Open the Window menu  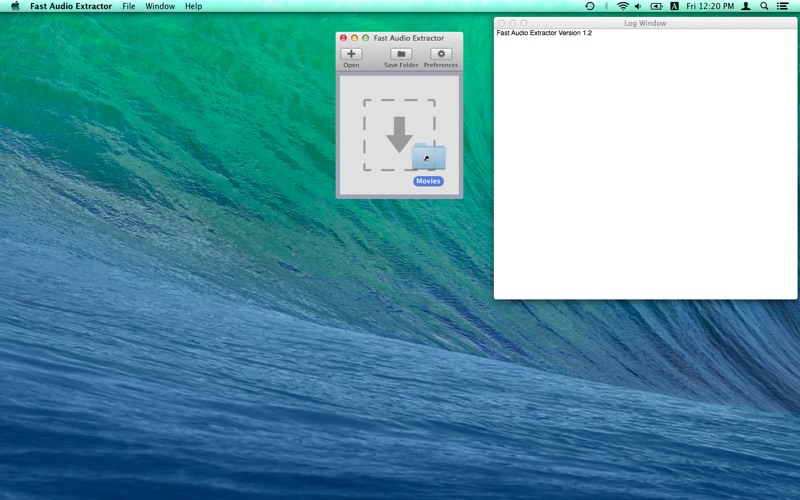pos(160,6)
